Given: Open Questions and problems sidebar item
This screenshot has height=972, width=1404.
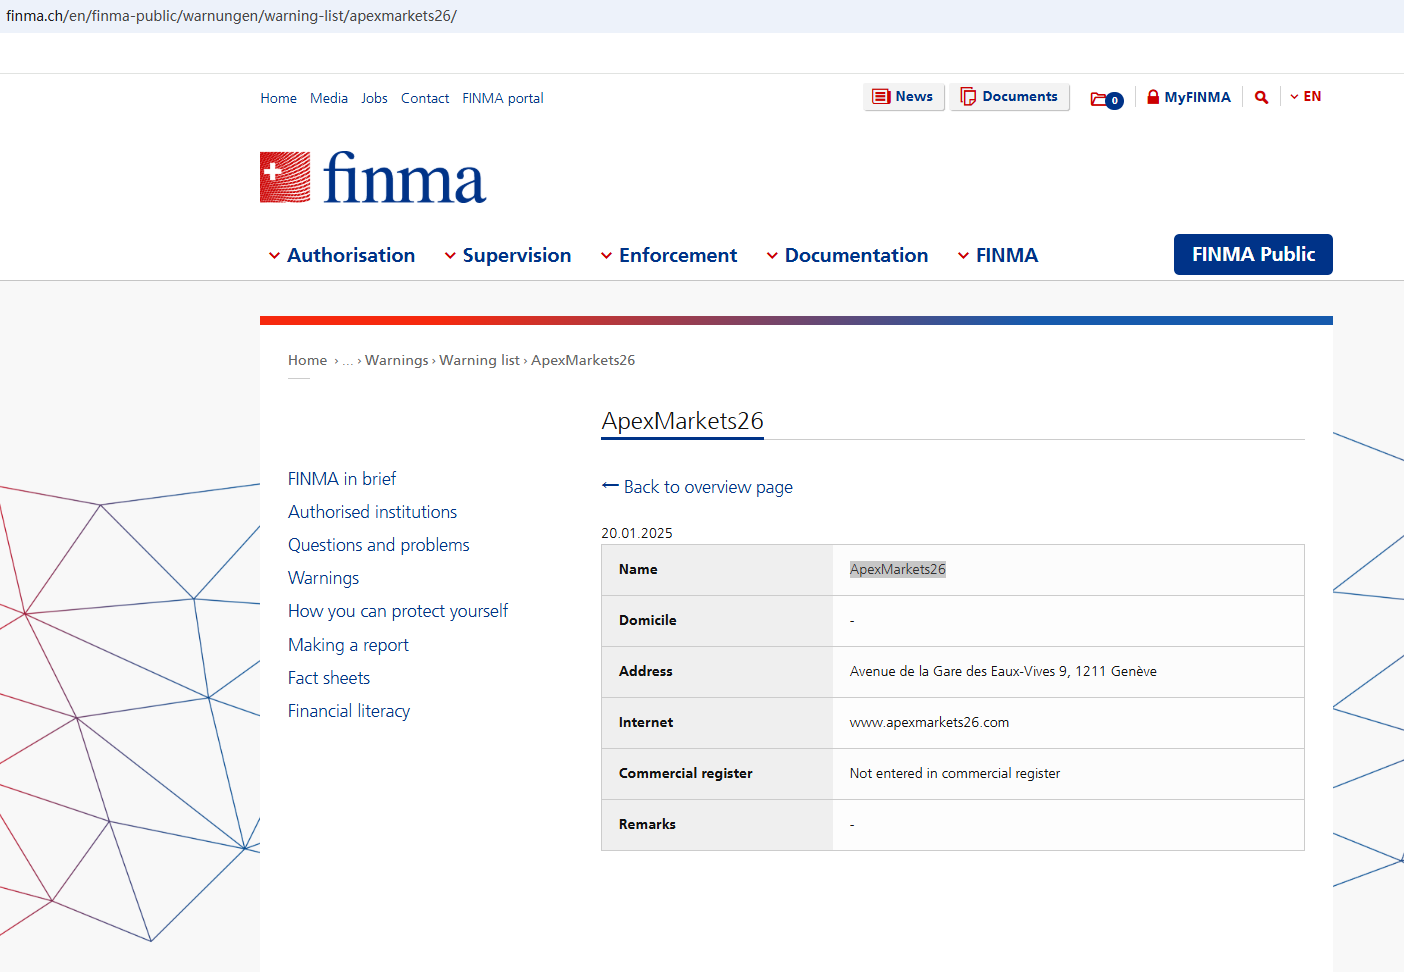Looking at the screenshot, I should [x=379, y=545].
